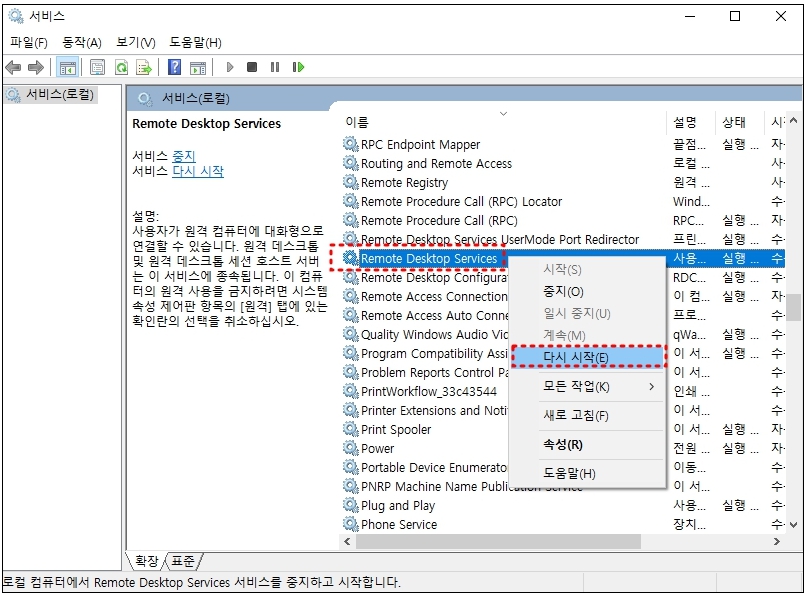Click the Refresh toolbar icon
This screenshot has width=808, height=597.
(x=121, y=67)
